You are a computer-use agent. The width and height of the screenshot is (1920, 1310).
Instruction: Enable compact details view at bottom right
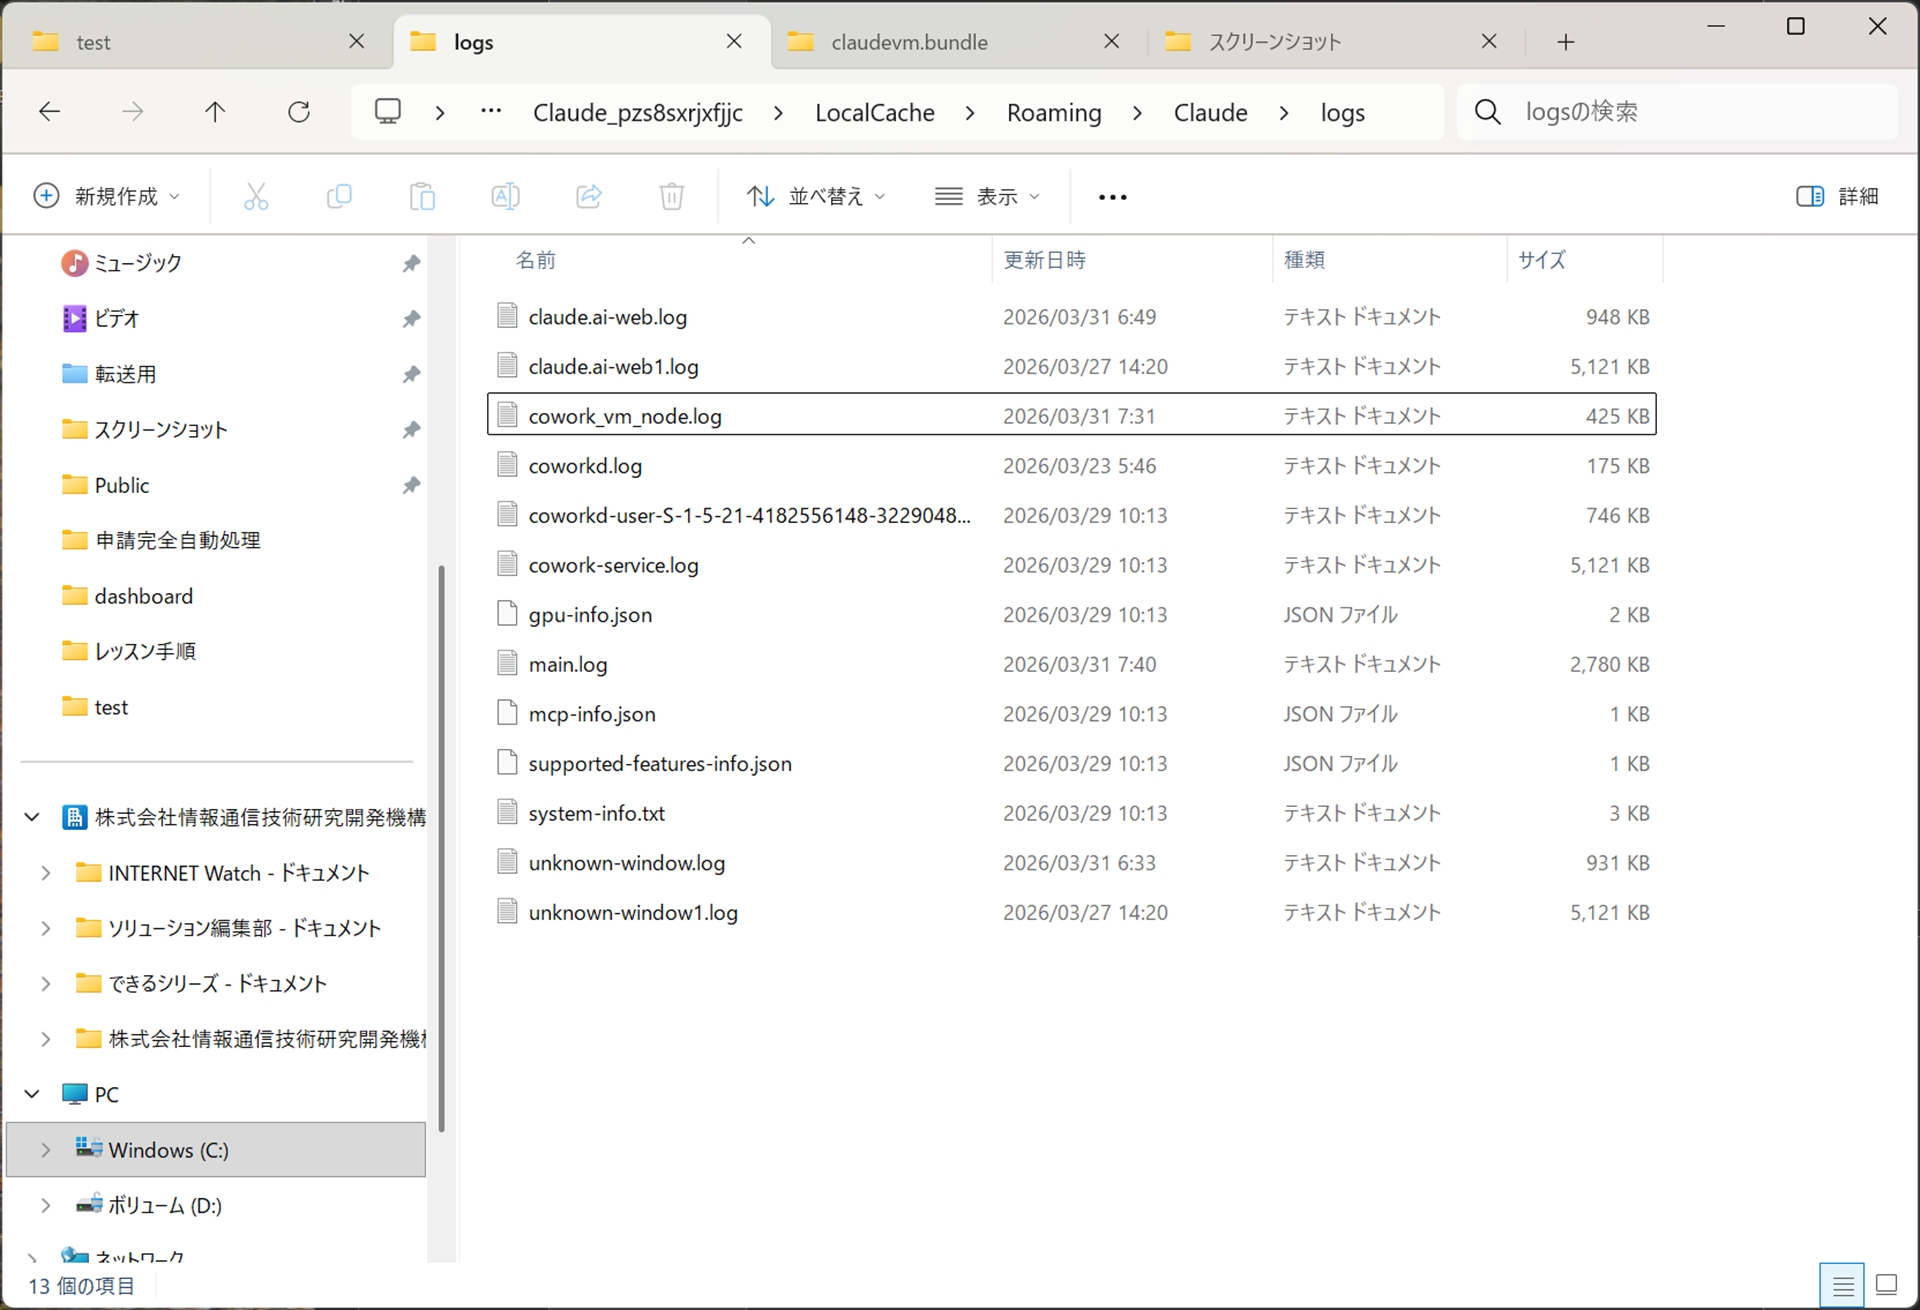point(1844,1284)
